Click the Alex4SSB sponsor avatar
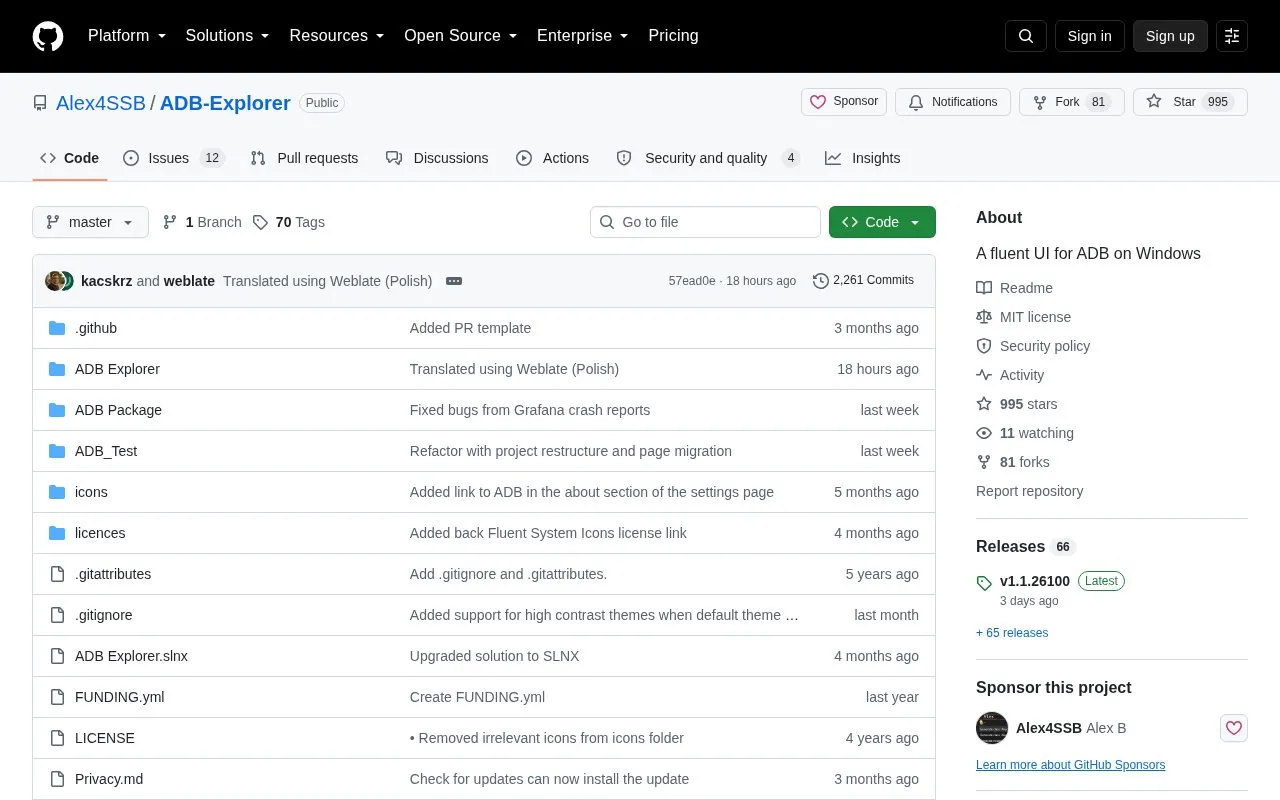Viewport: 1280px width, 800px height. click(x=992, y=728)
